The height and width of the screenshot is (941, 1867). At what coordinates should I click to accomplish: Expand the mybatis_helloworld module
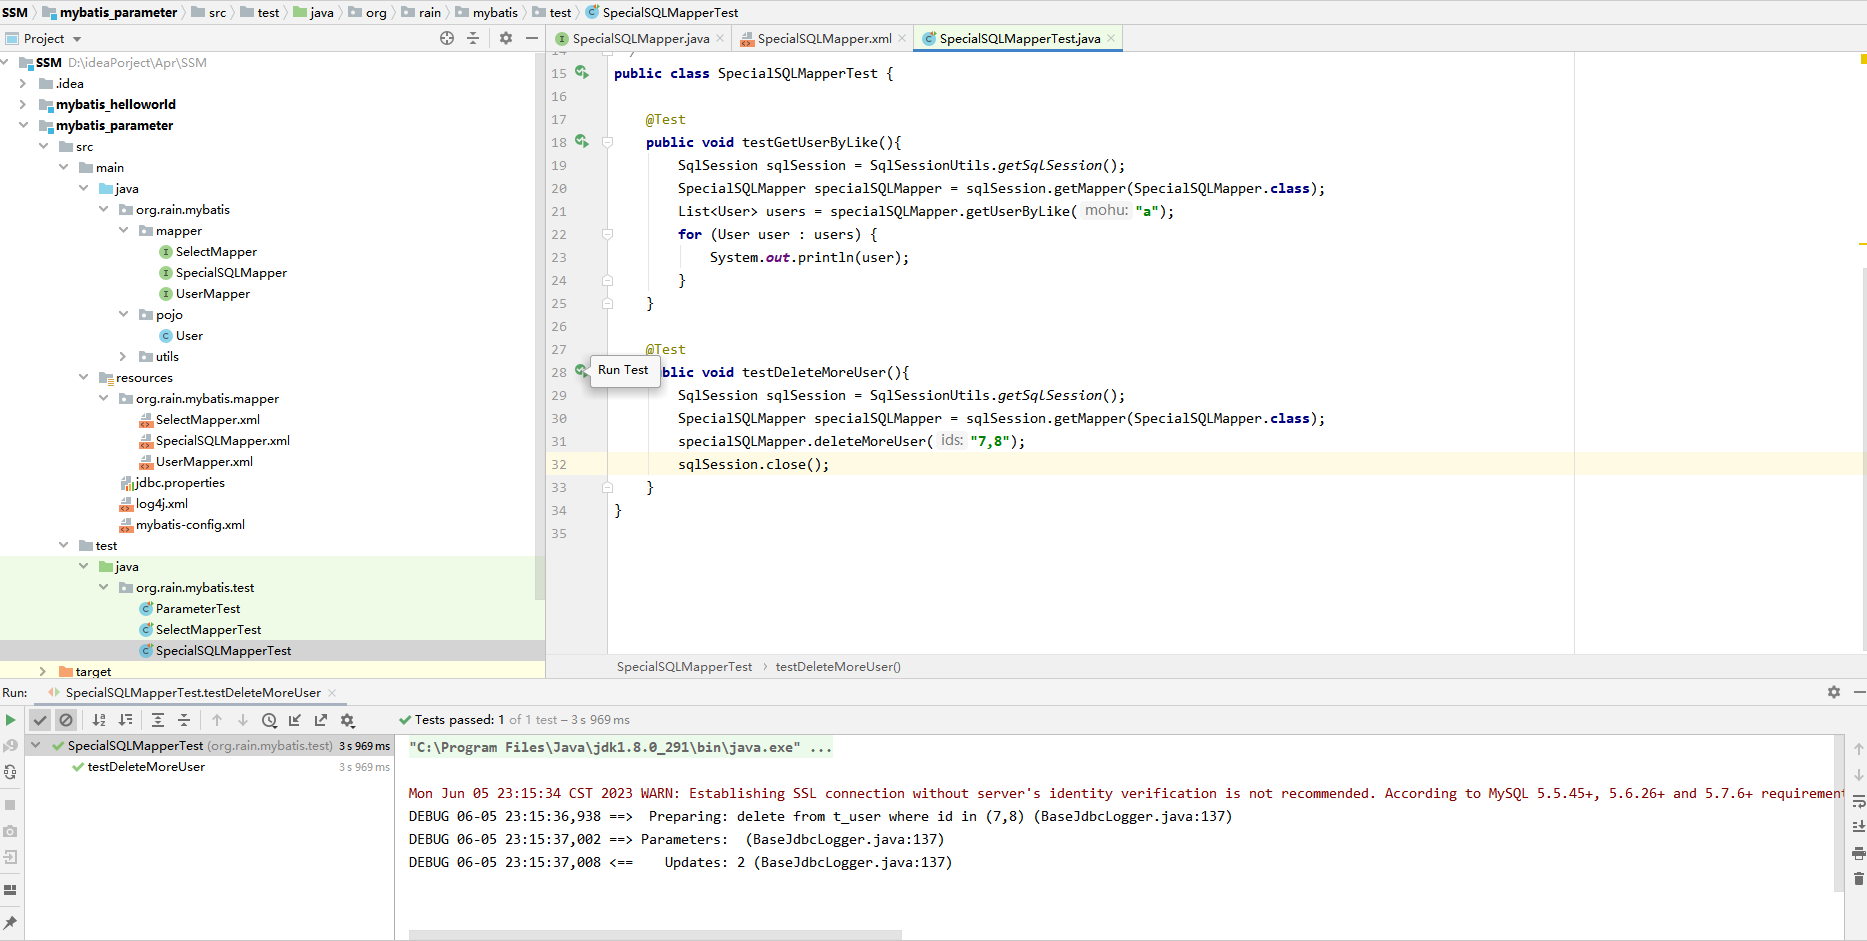click(x=23, y=104)
